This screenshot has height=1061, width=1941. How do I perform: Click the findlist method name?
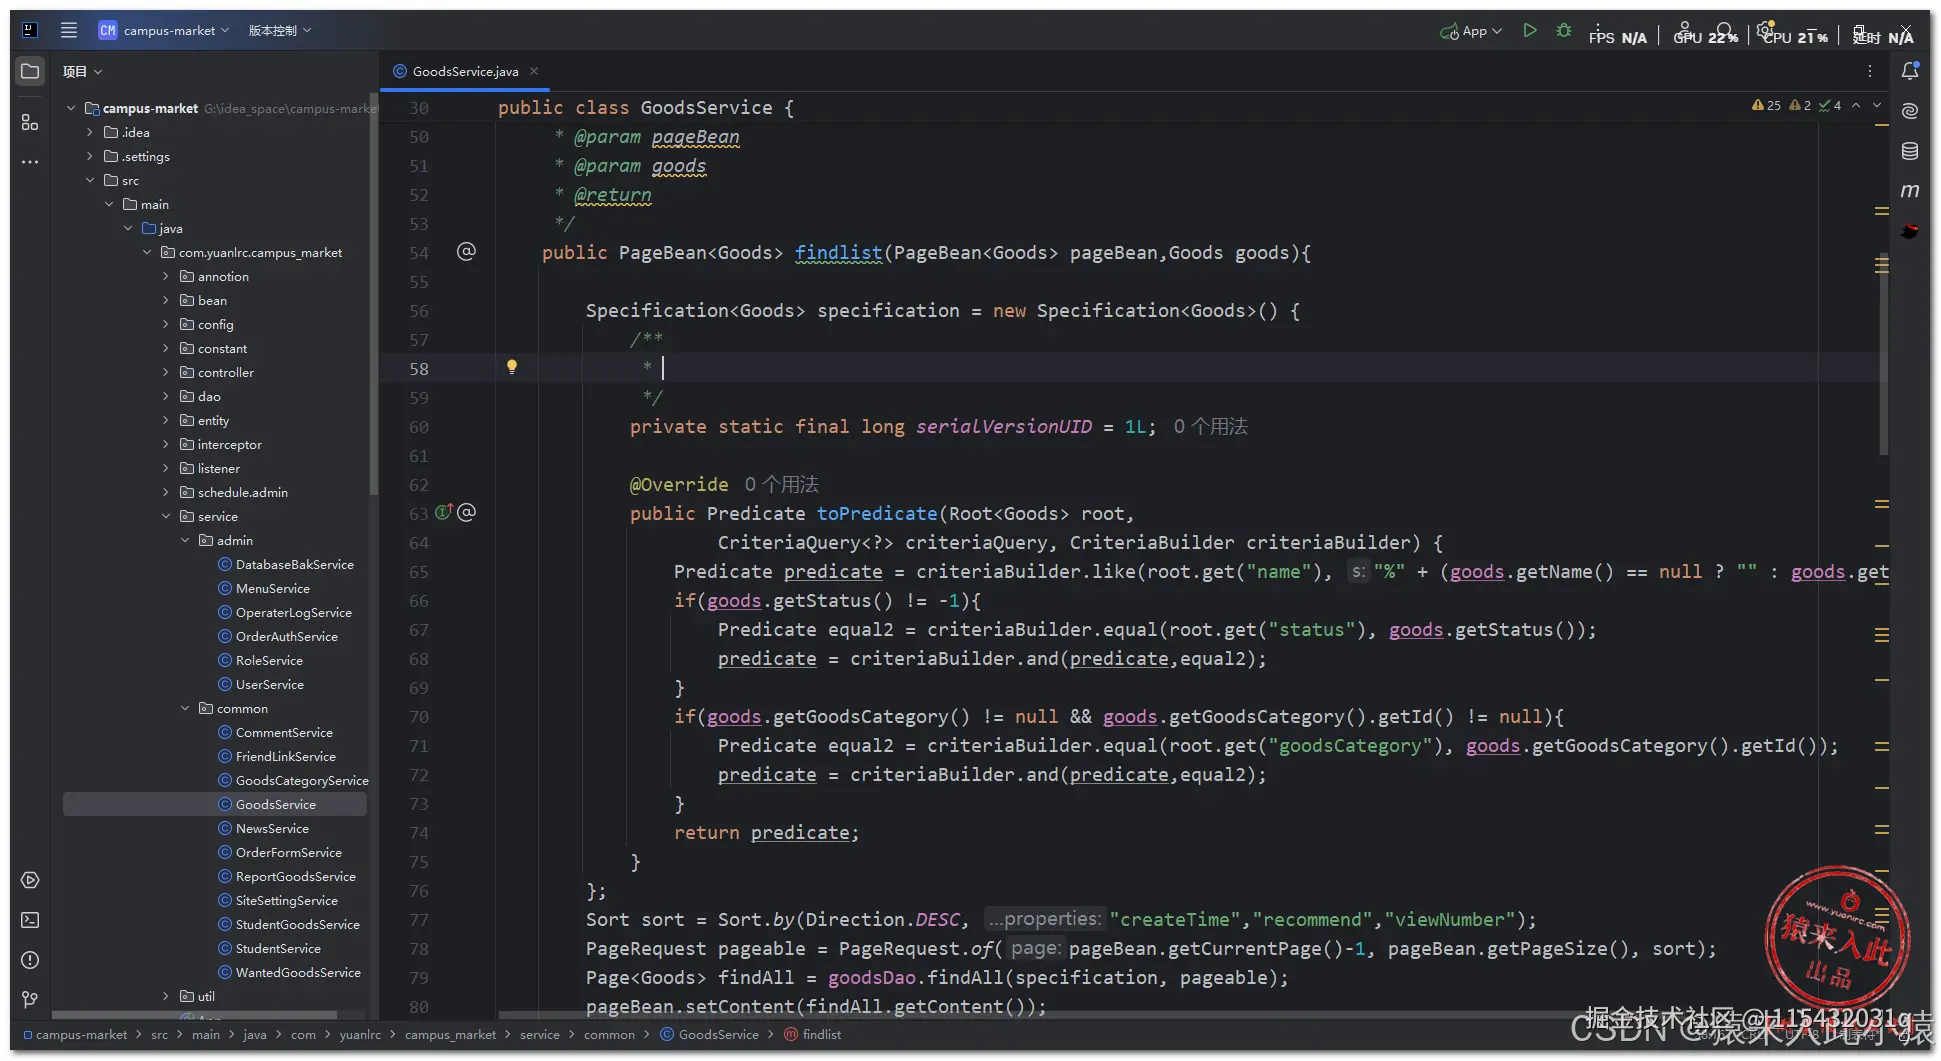pyautogui.click(x=838, y=253)
